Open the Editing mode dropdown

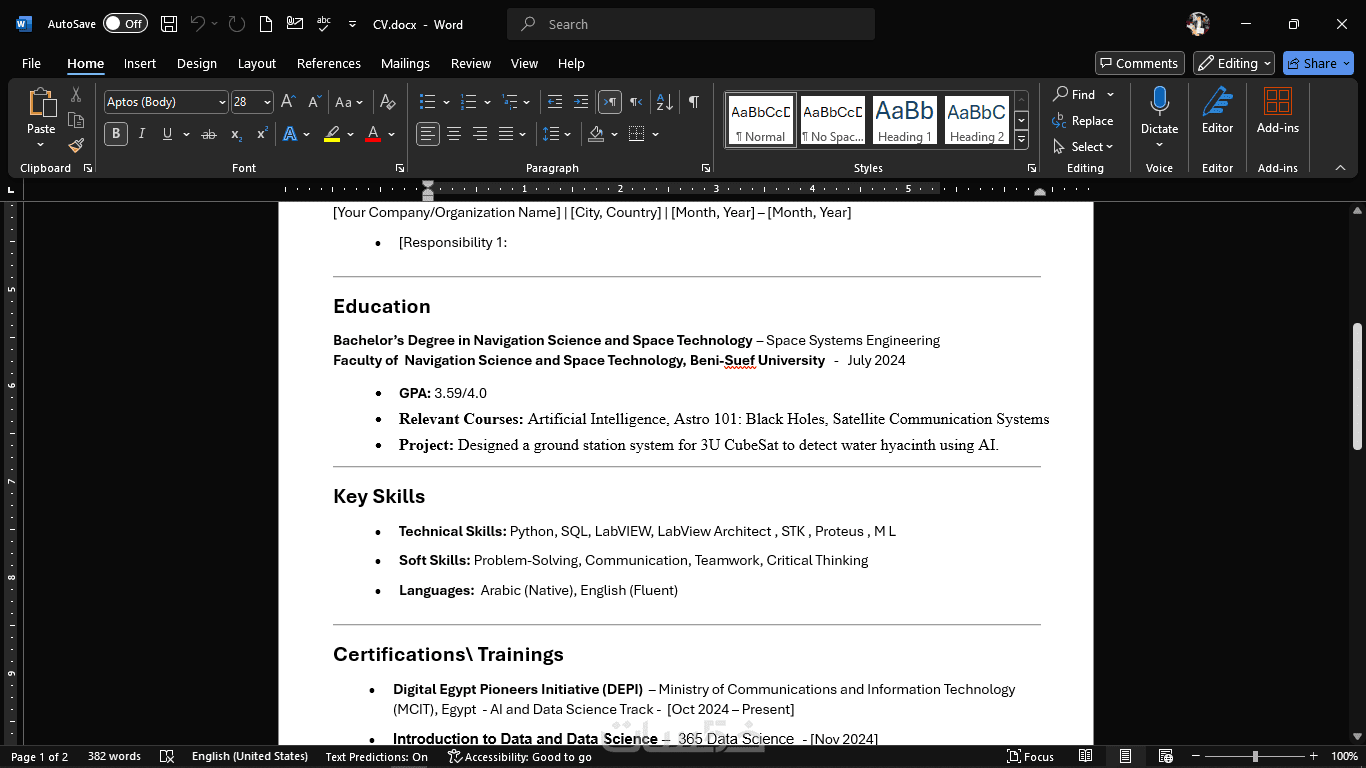click(1234, 63)
